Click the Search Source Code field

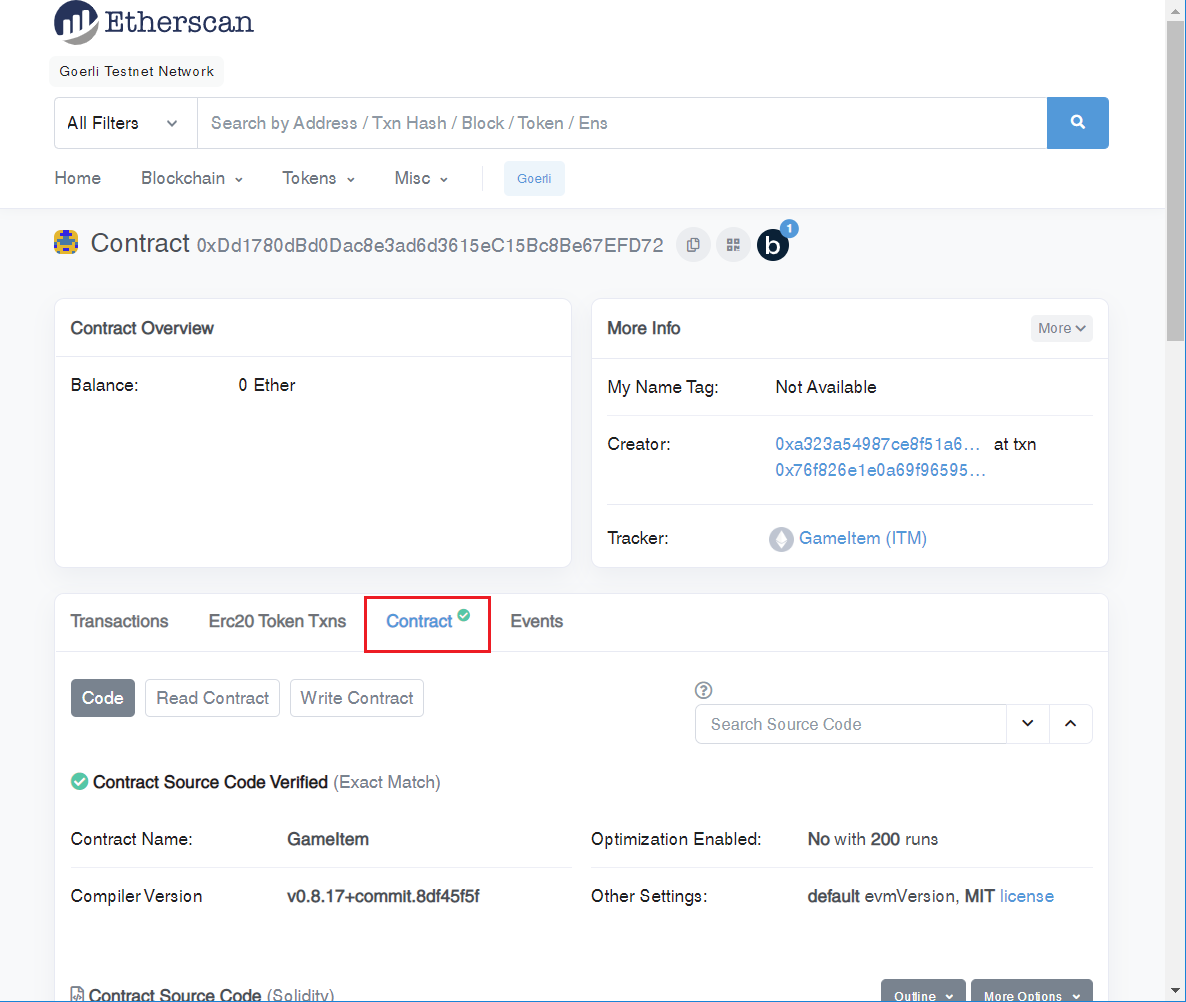pyautogui.click(x=850, y=724)
